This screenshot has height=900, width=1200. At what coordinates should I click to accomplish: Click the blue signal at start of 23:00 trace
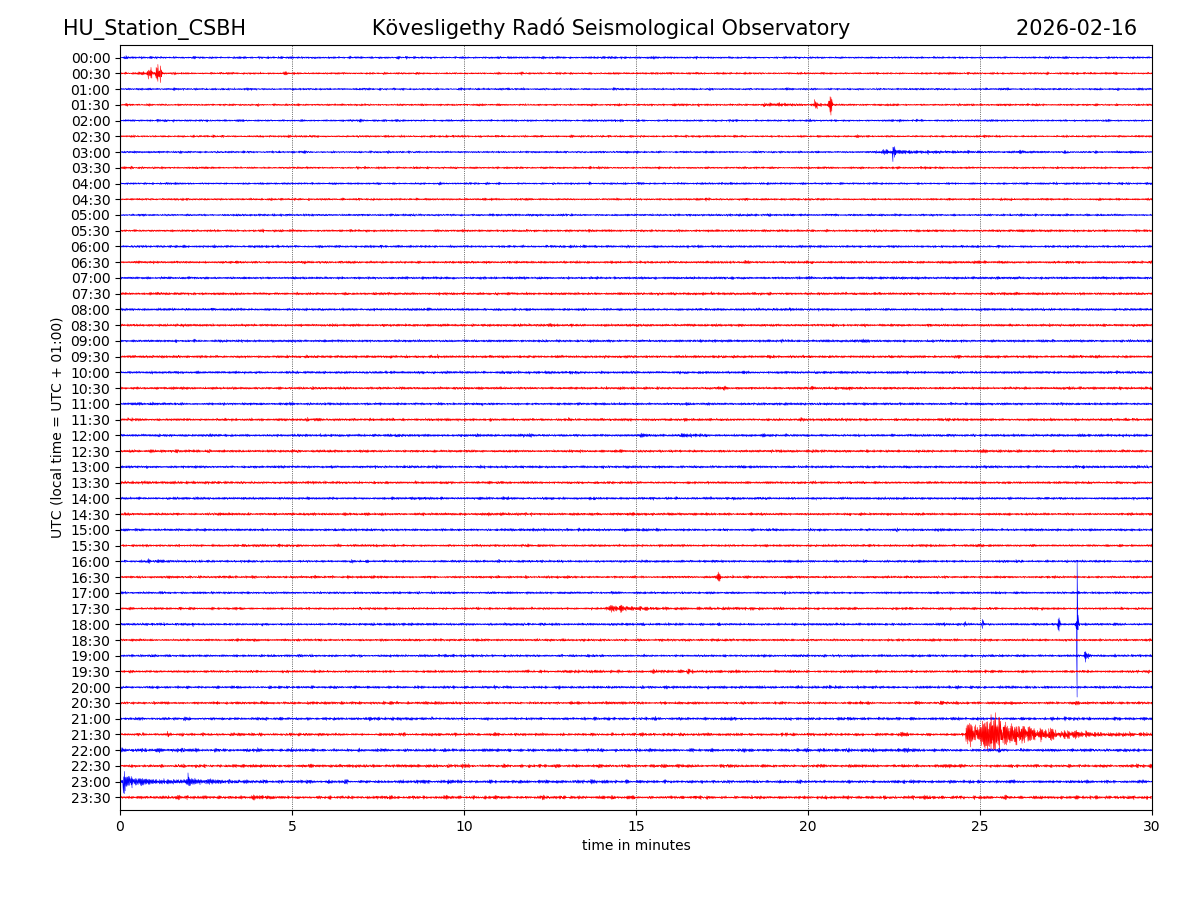(x=125, y=782)
